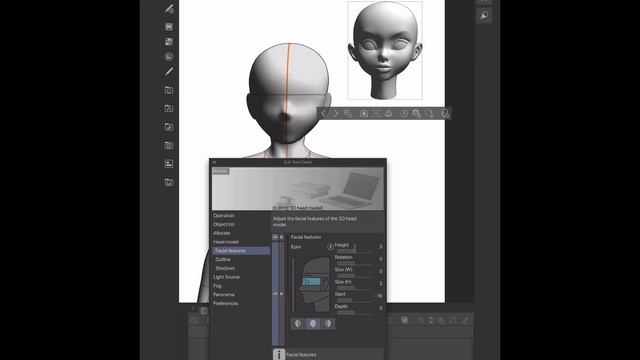Viewport: 640px width, 360px height.
Task: Click the Save-as duplicate floppy icon
Action: pos(169,42)
